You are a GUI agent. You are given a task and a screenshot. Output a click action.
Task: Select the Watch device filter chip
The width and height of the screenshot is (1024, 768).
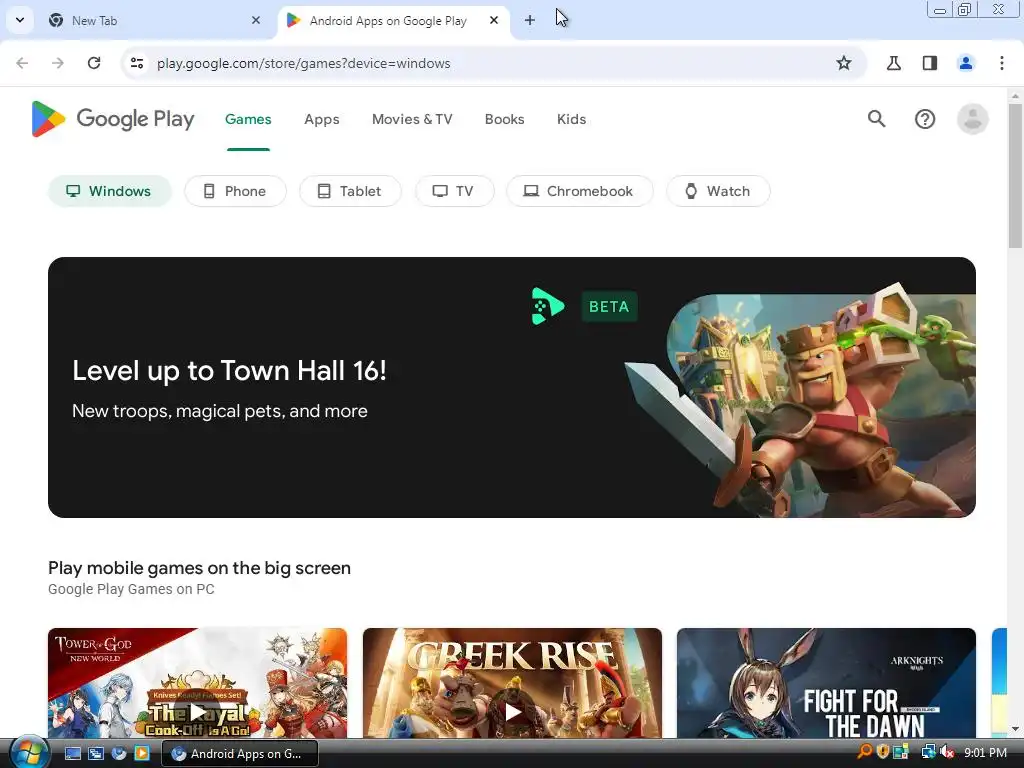718,191
